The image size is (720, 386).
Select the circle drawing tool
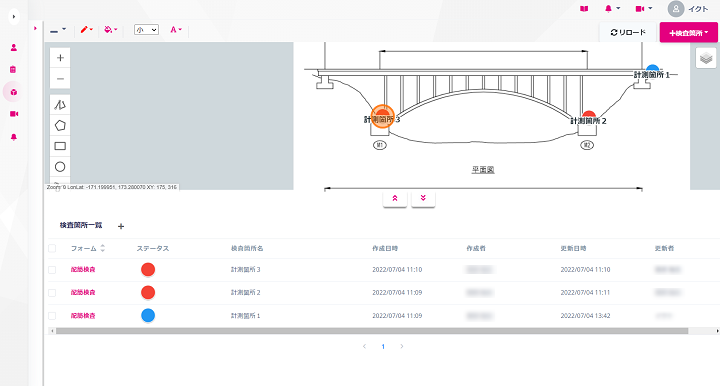tap(60, 167)
